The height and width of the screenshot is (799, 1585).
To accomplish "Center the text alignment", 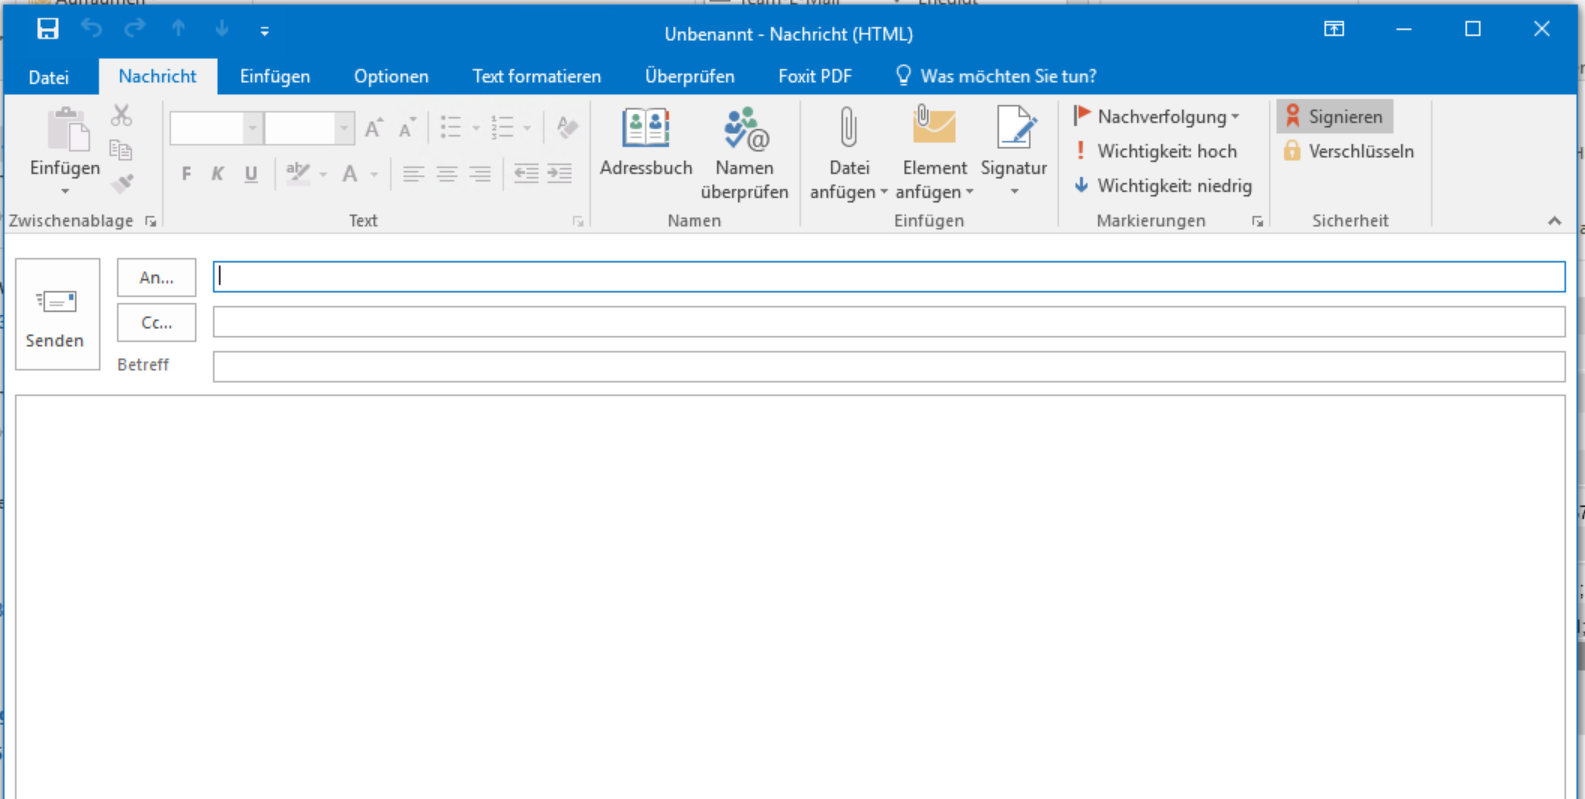I will coord(447,174).
